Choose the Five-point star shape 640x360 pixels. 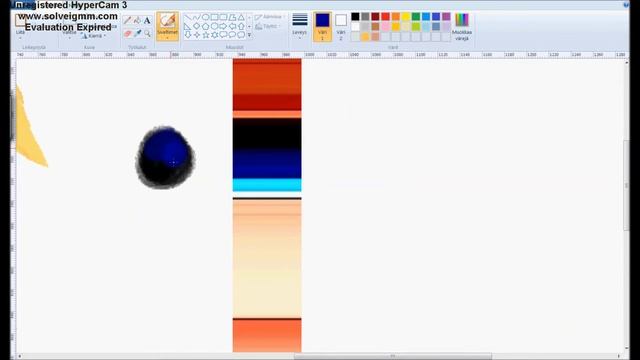(206, 35)
